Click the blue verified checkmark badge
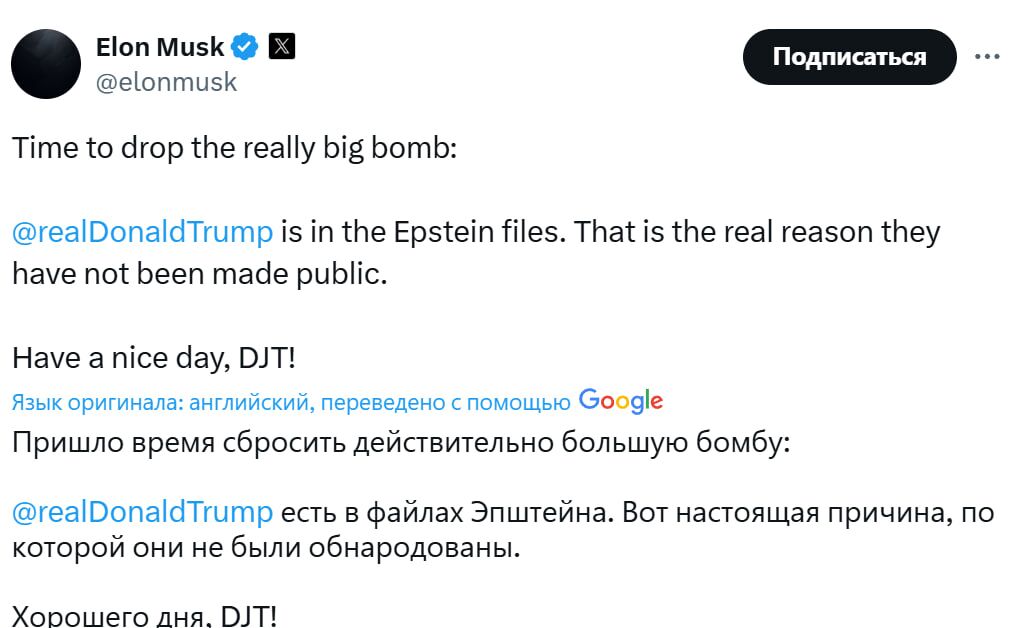The width and height of the screenshot is (1027, 628). point(245,46)
